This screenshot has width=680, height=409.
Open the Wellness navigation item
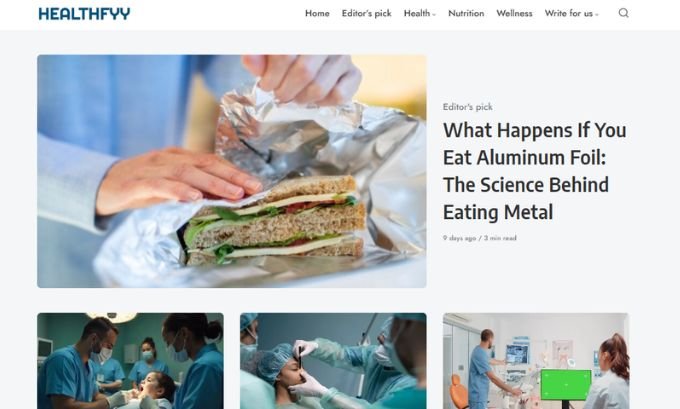(514, 13)
